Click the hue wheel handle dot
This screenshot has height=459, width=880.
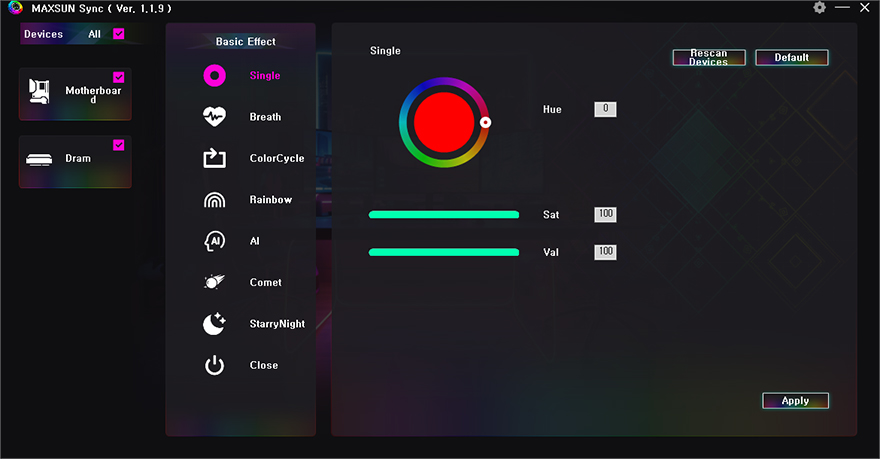coord(485,122)
